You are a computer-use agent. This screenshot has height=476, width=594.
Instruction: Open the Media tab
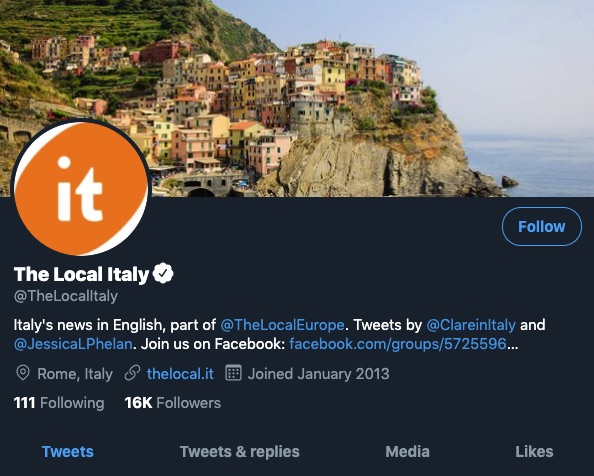coord(408,452)
